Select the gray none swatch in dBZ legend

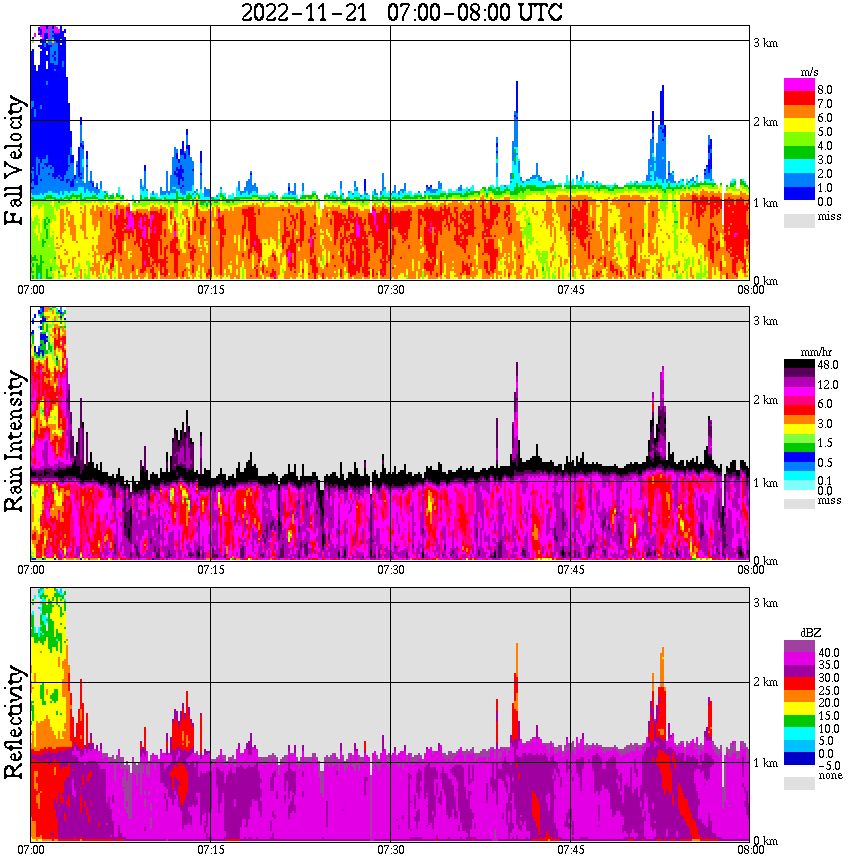click(799, 783)
